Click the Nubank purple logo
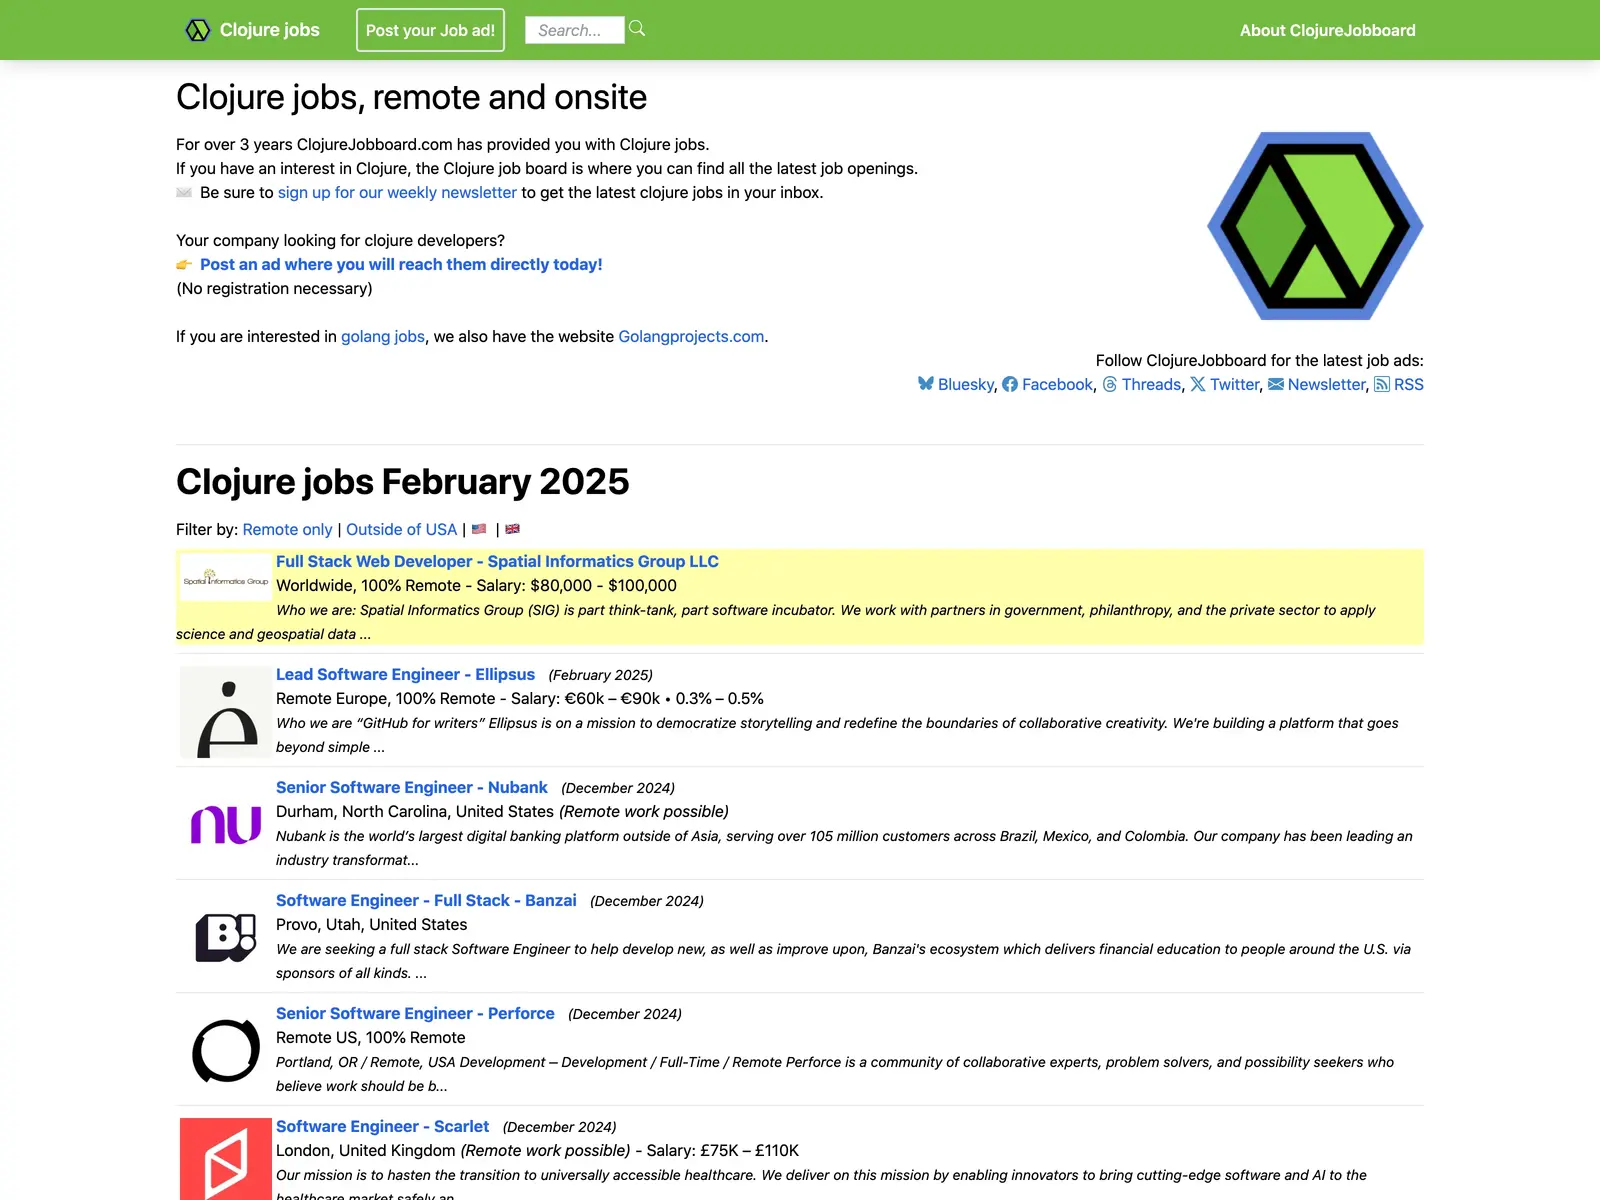This screenshot has width=1600, height=1200. [x=226, y=825]
